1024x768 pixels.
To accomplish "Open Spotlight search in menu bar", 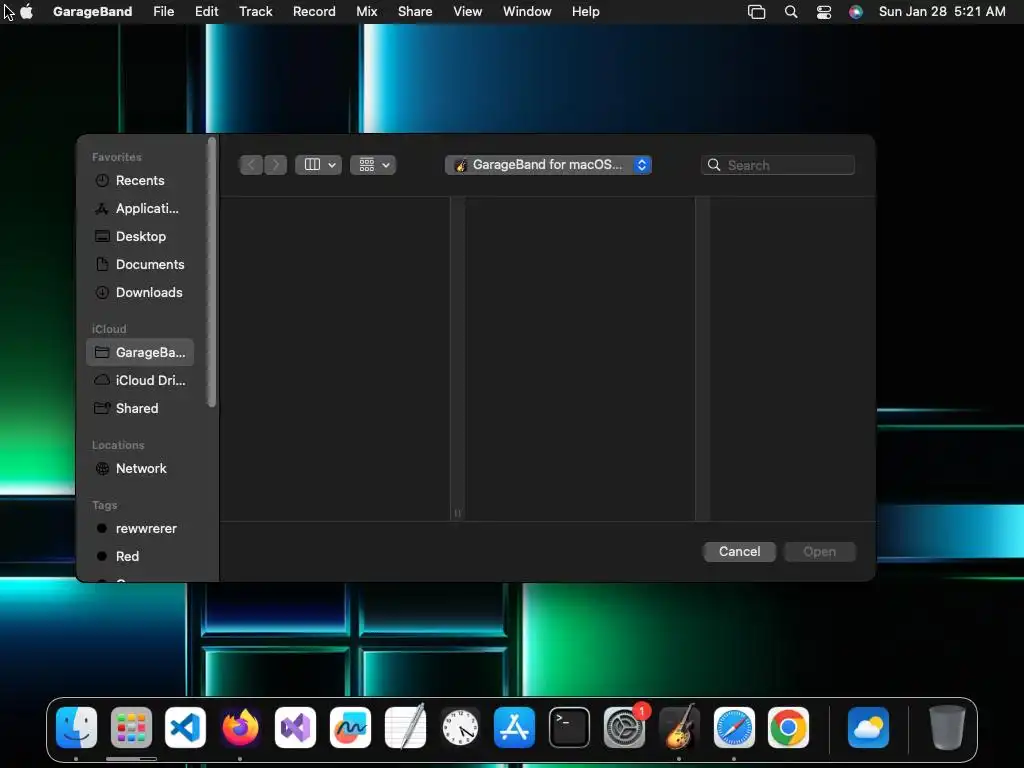I will (791, 12).
